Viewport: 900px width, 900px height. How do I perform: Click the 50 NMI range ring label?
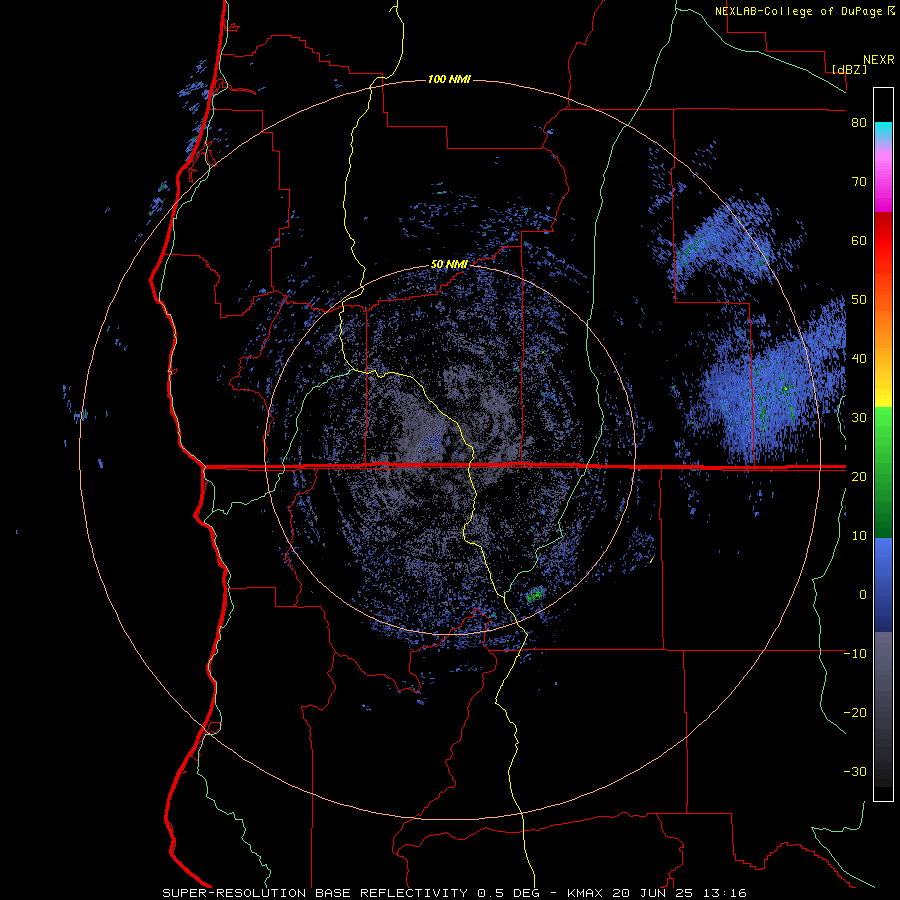pyautogui.click(x=449, y=264)
